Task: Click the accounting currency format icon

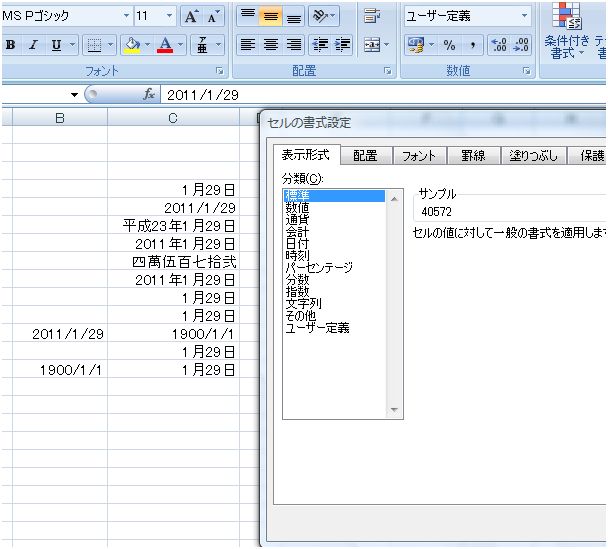Action: [416, 45]
